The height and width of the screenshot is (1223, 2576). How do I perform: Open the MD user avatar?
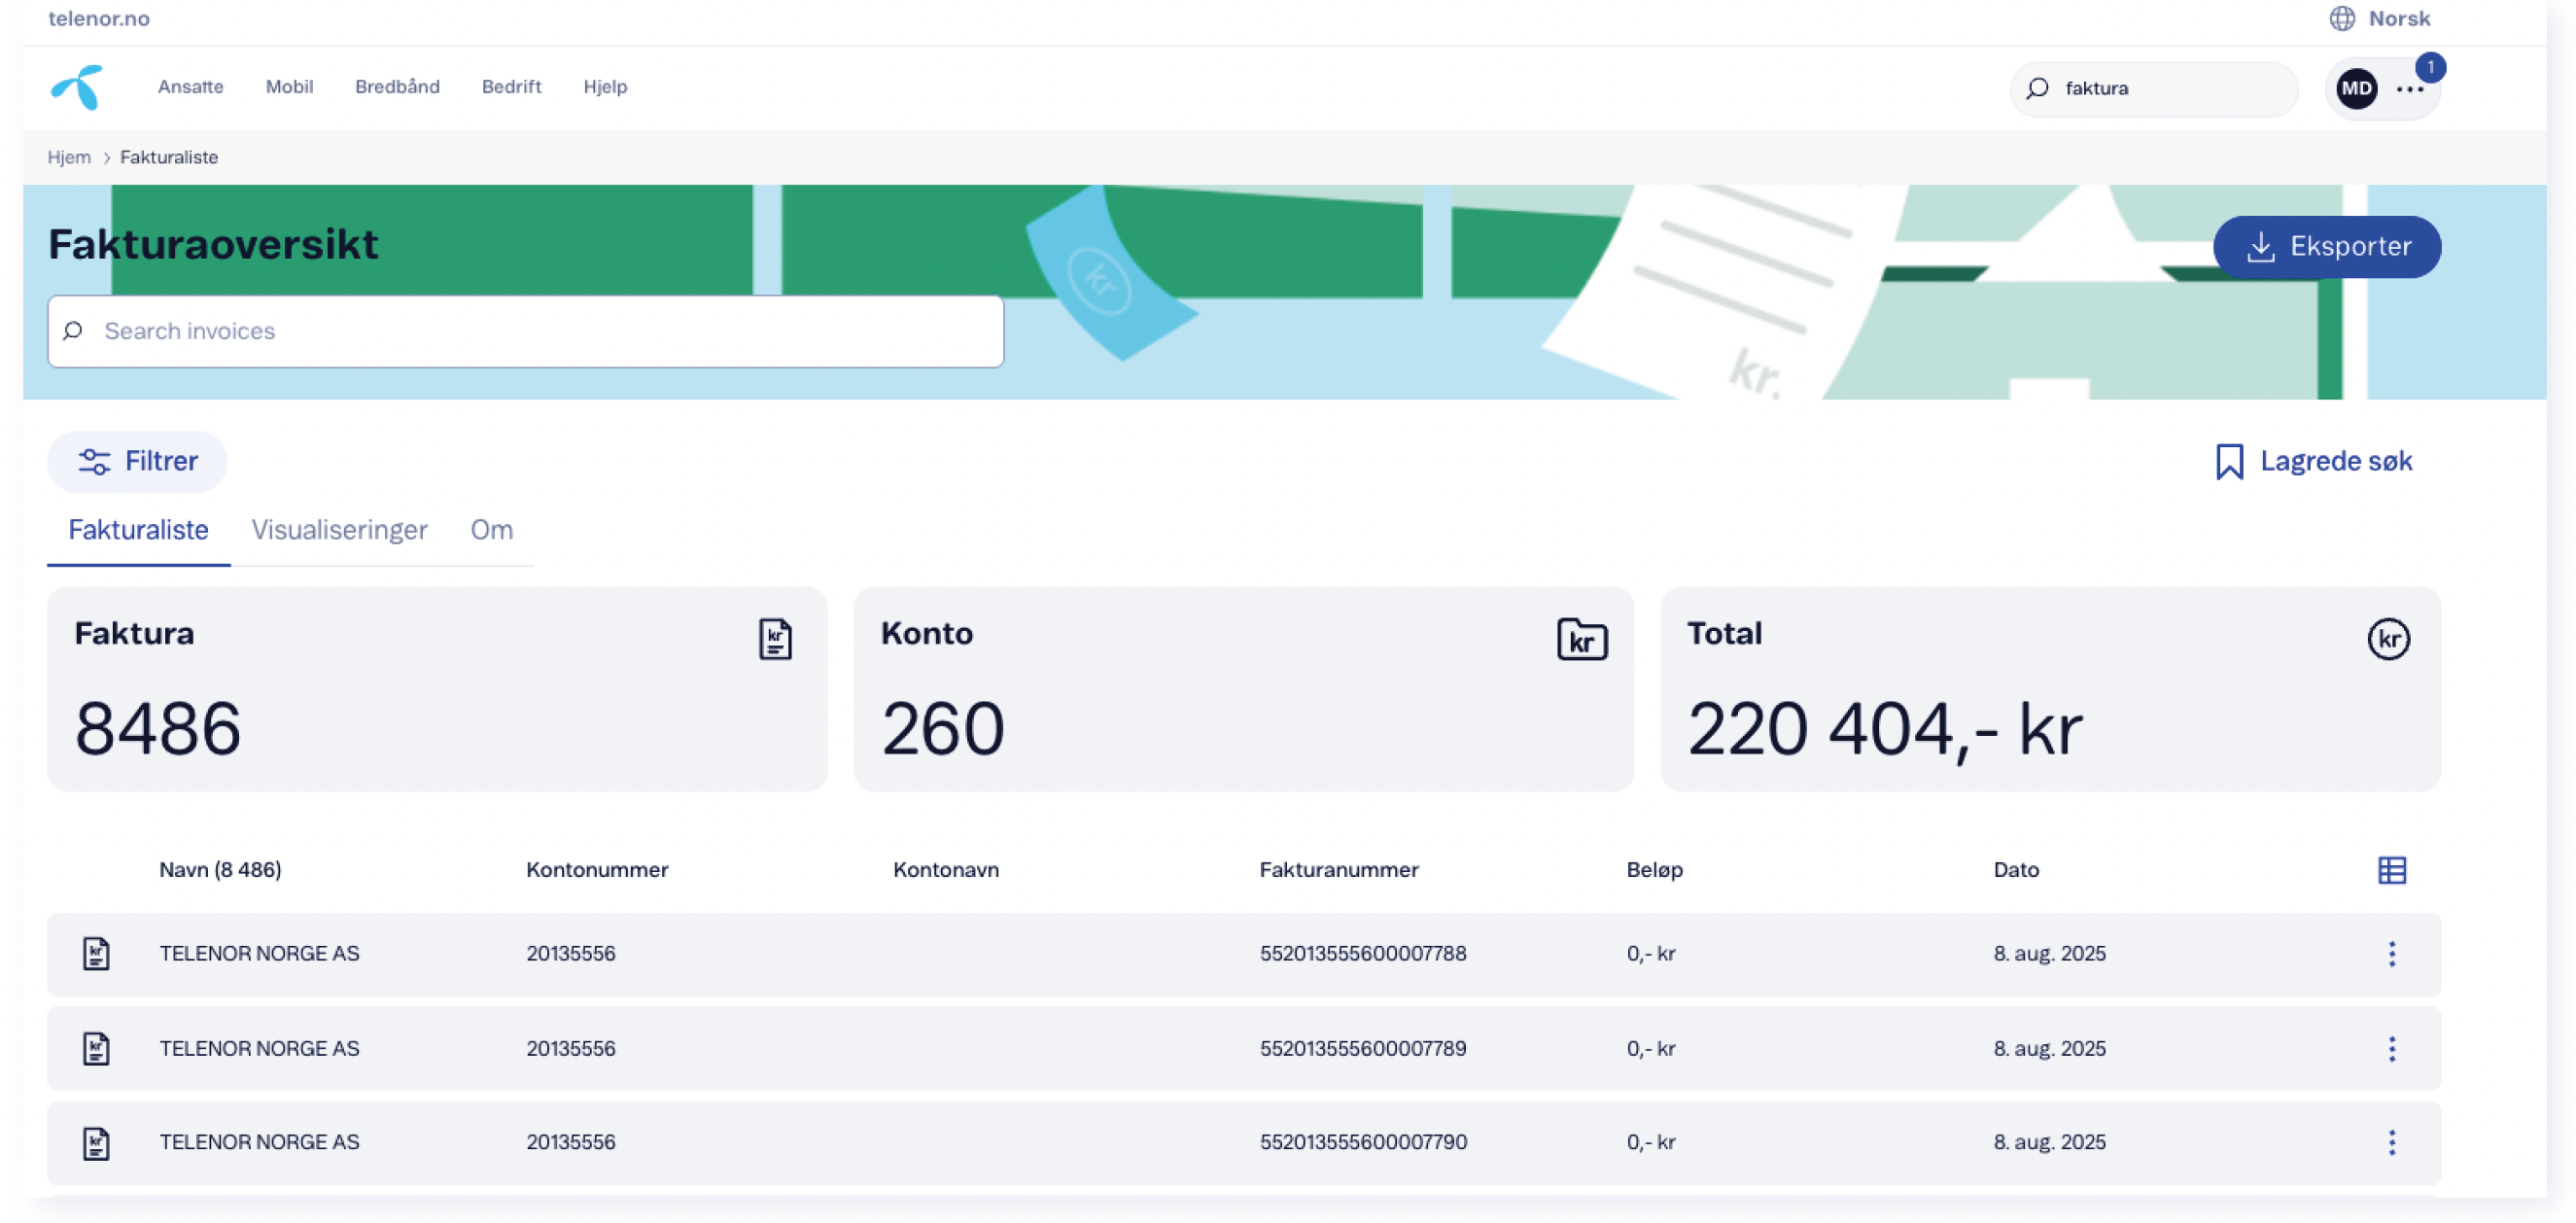(2356, 88)
